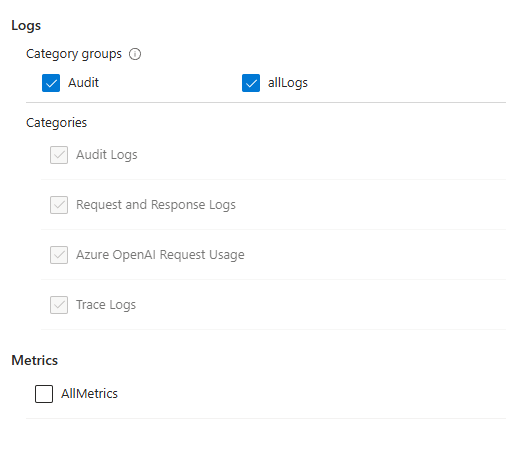The height and width of the screenshot is (455, 506).
Task: Uncheck the Audit category group checkbox
Action: coord(51,83)
